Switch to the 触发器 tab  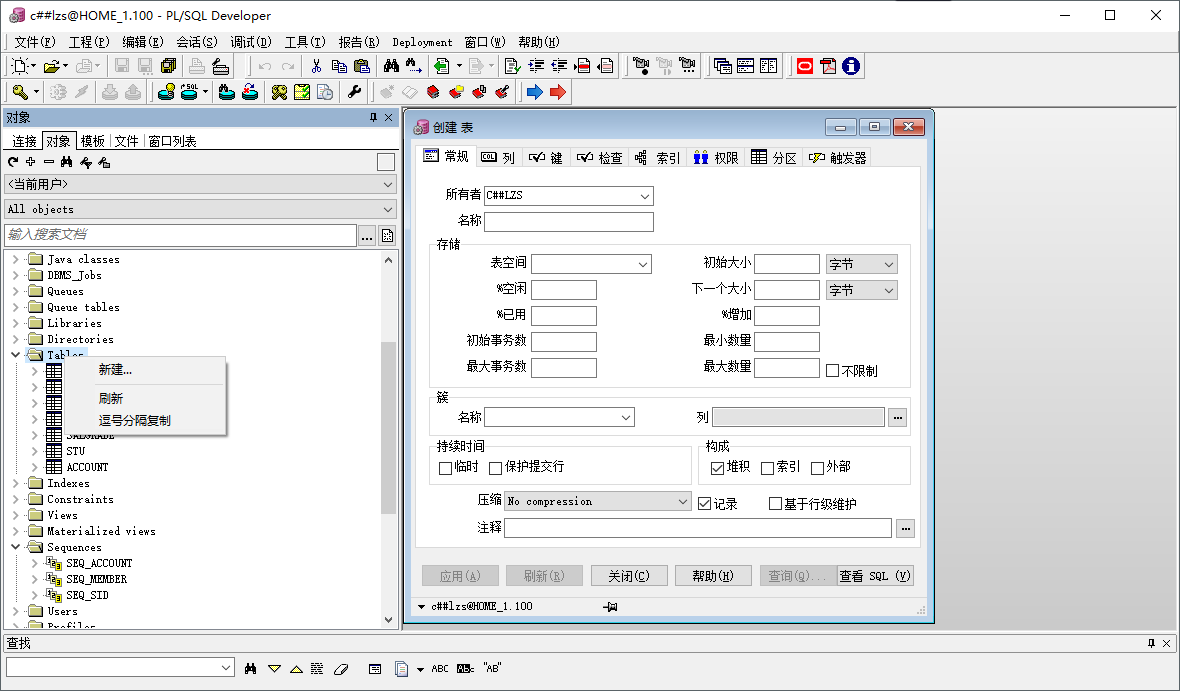(838, 157)
